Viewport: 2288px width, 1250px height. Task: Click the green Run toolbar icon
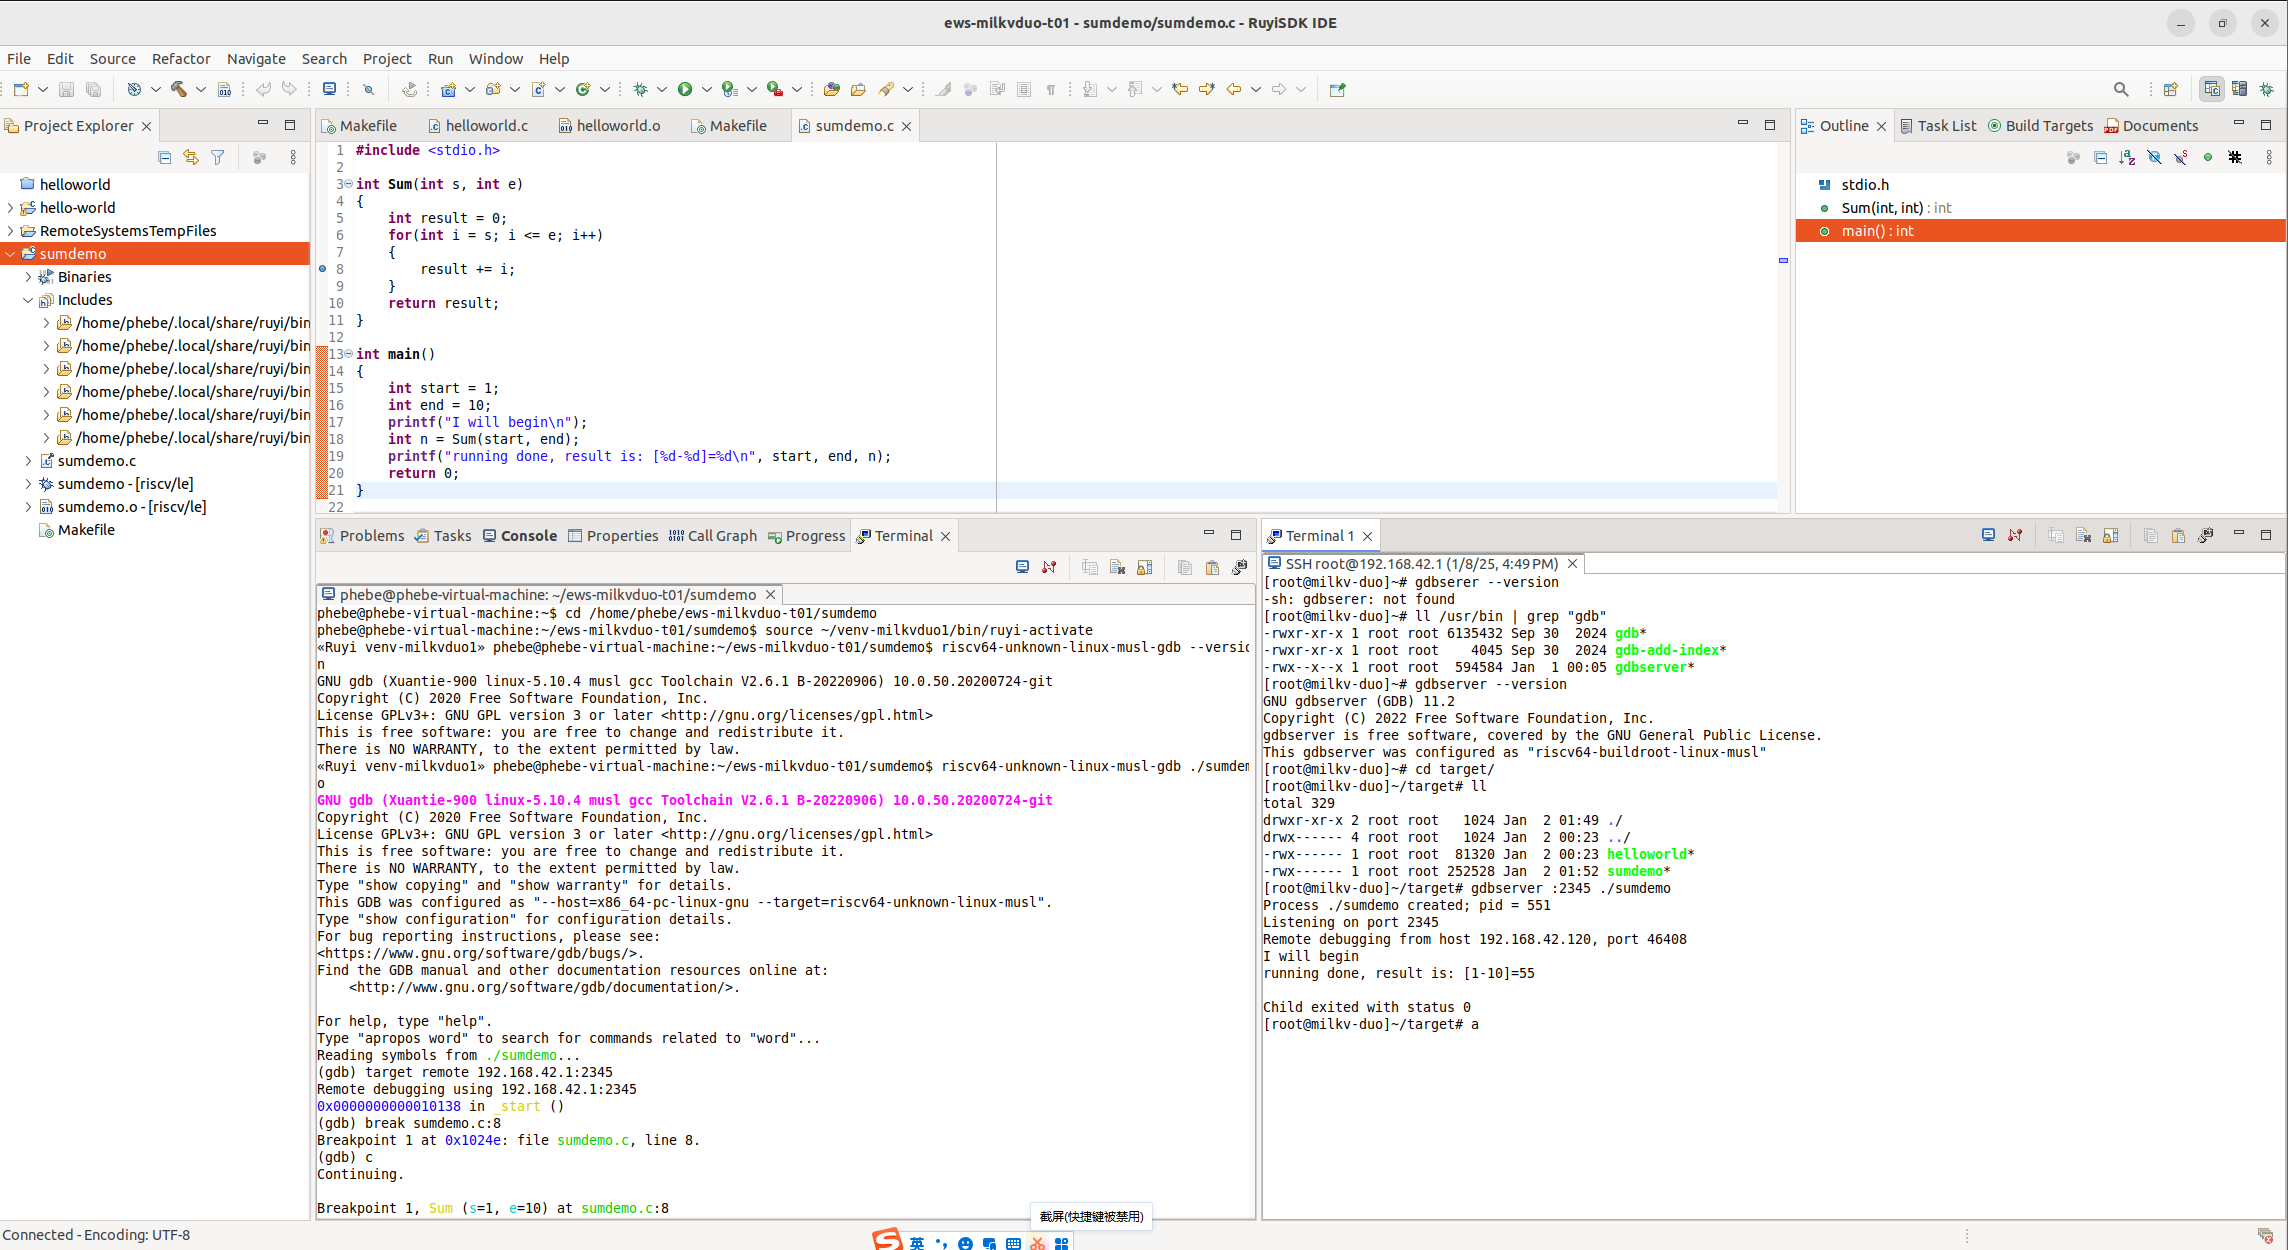coord(685,89)
